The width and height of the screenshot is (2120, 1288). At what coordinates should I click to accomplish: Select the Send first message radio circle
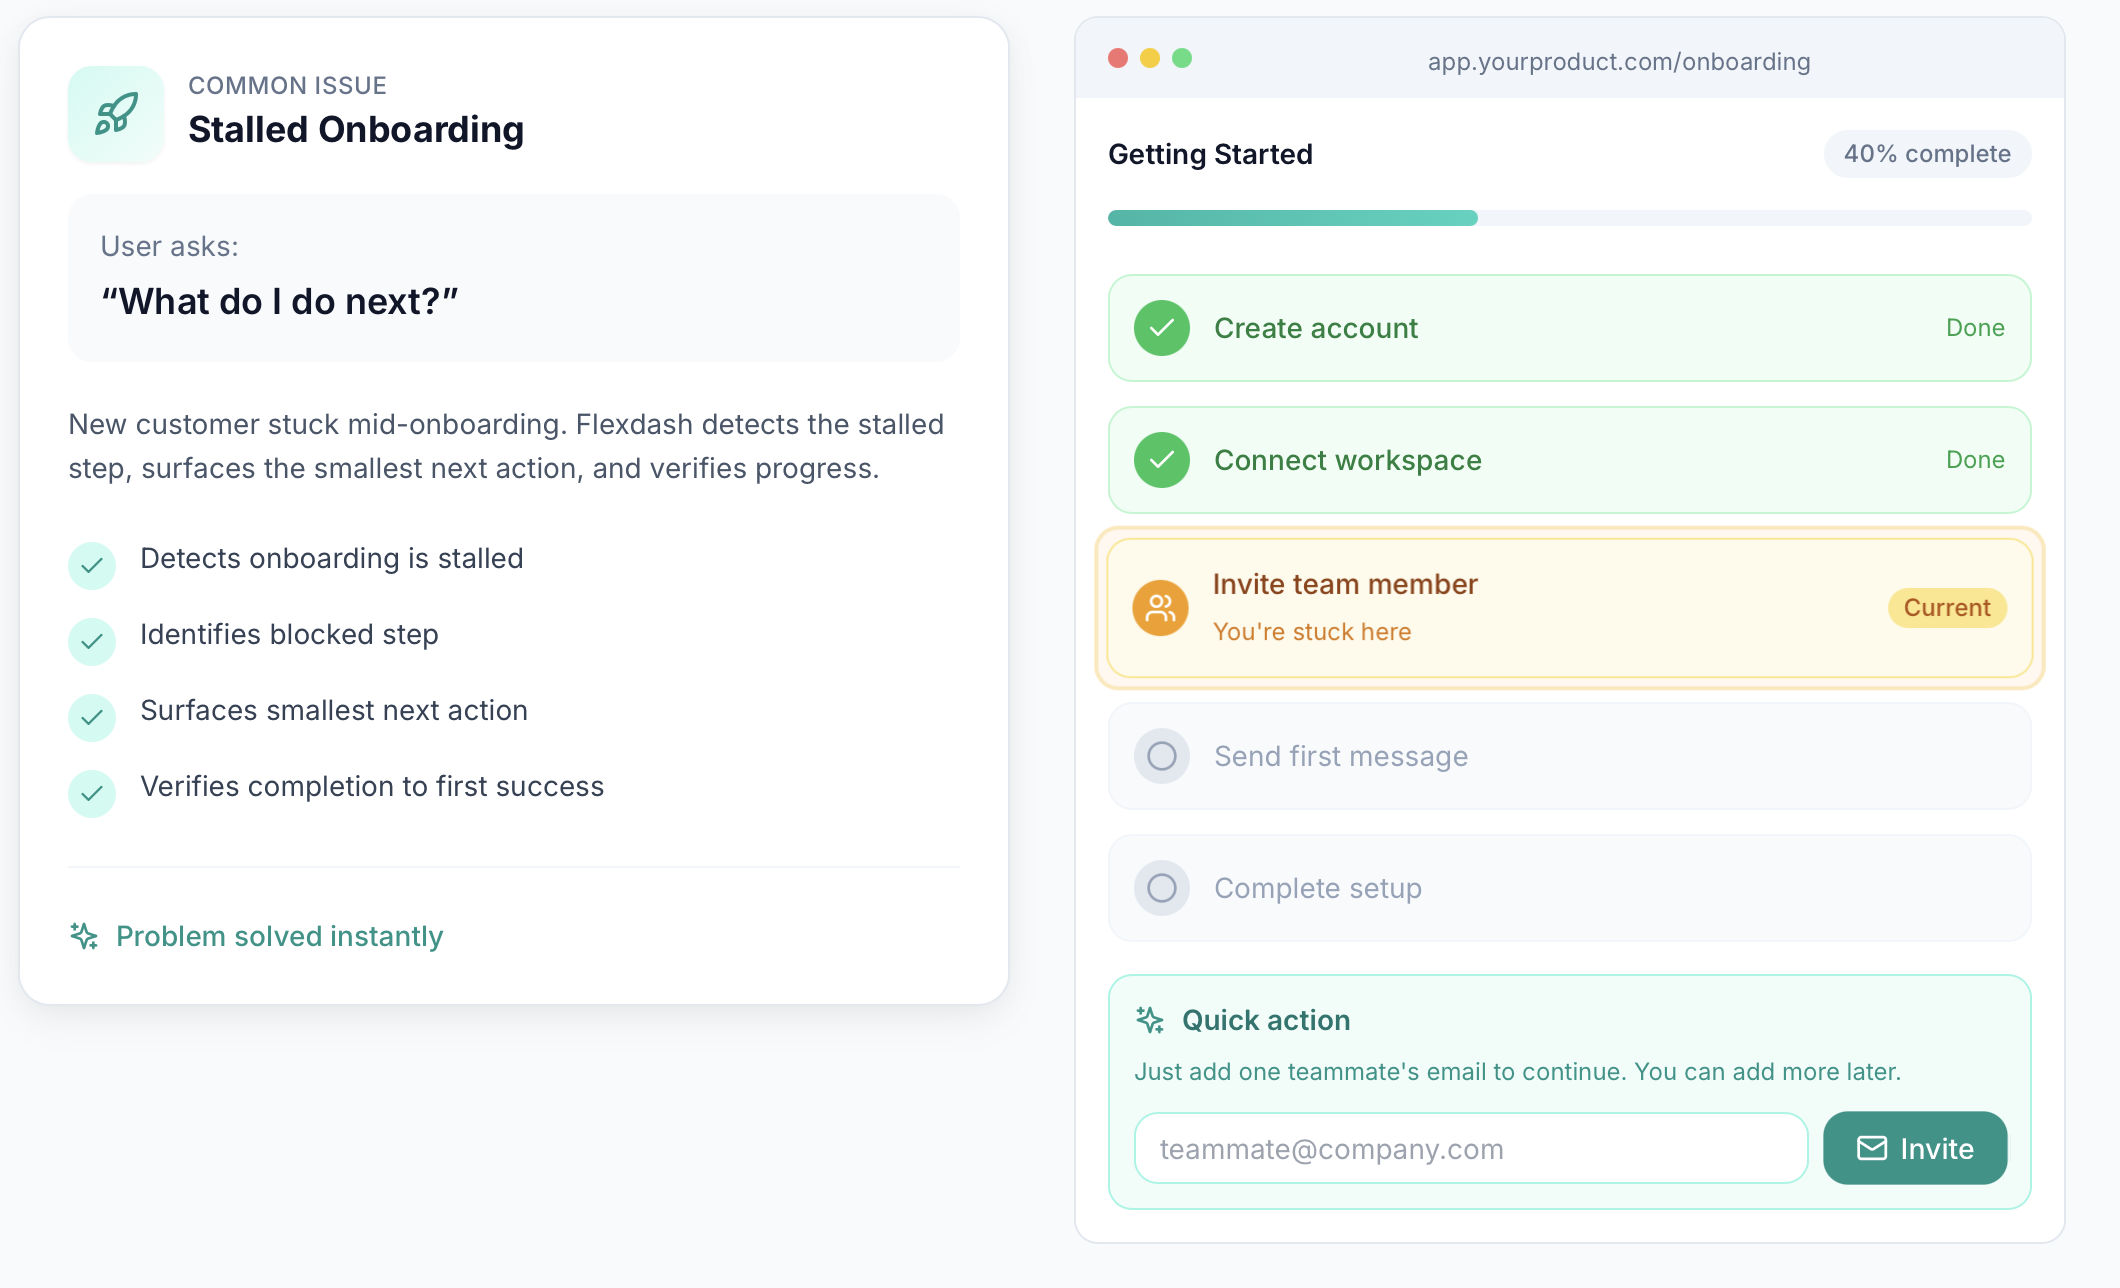pyautogui.click(x=1161, y=756)
